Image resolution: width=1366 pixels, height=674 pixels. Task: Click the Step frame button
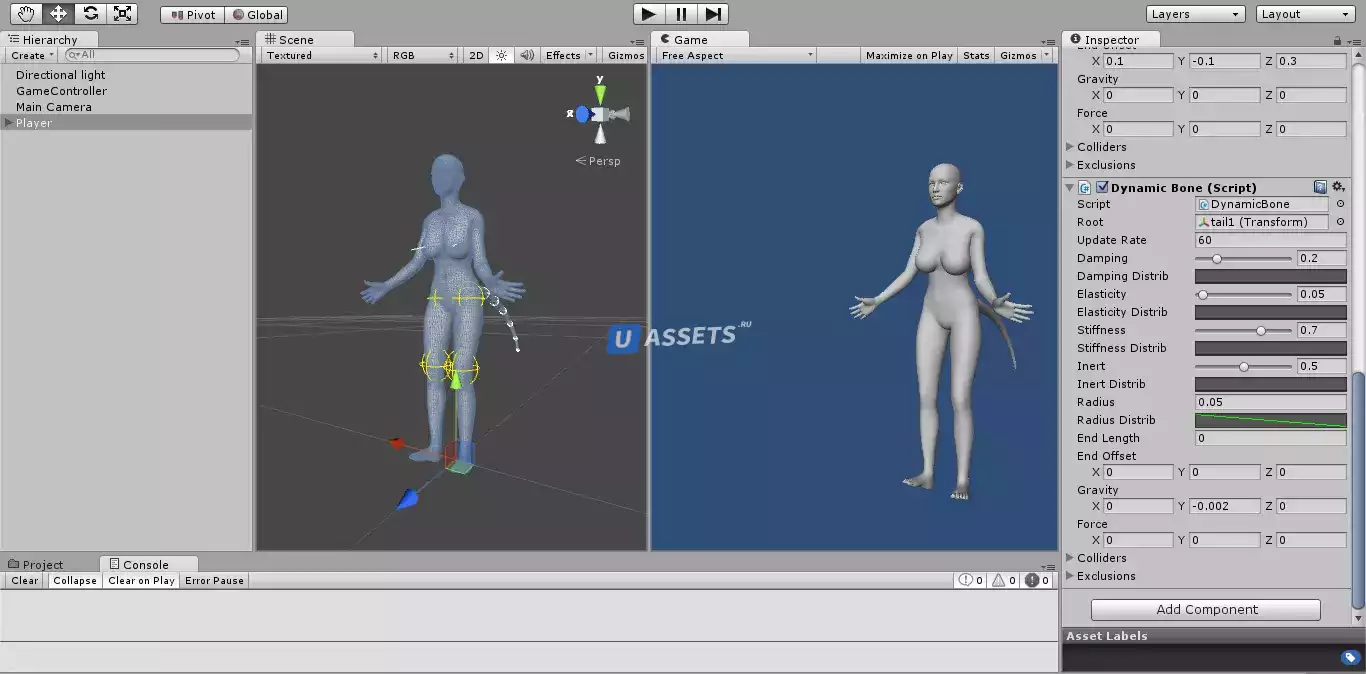(713, 14)
